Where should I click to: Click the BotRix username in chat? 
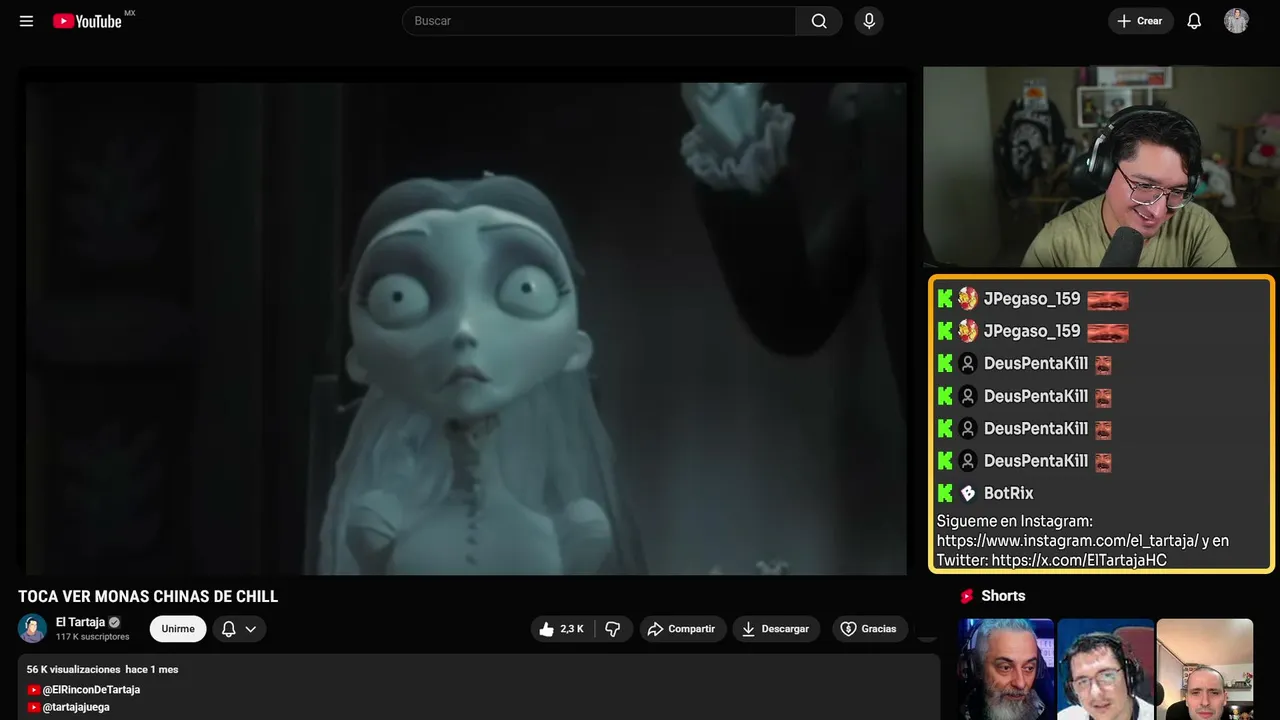pyautogui.click(x=1009, y=493)
